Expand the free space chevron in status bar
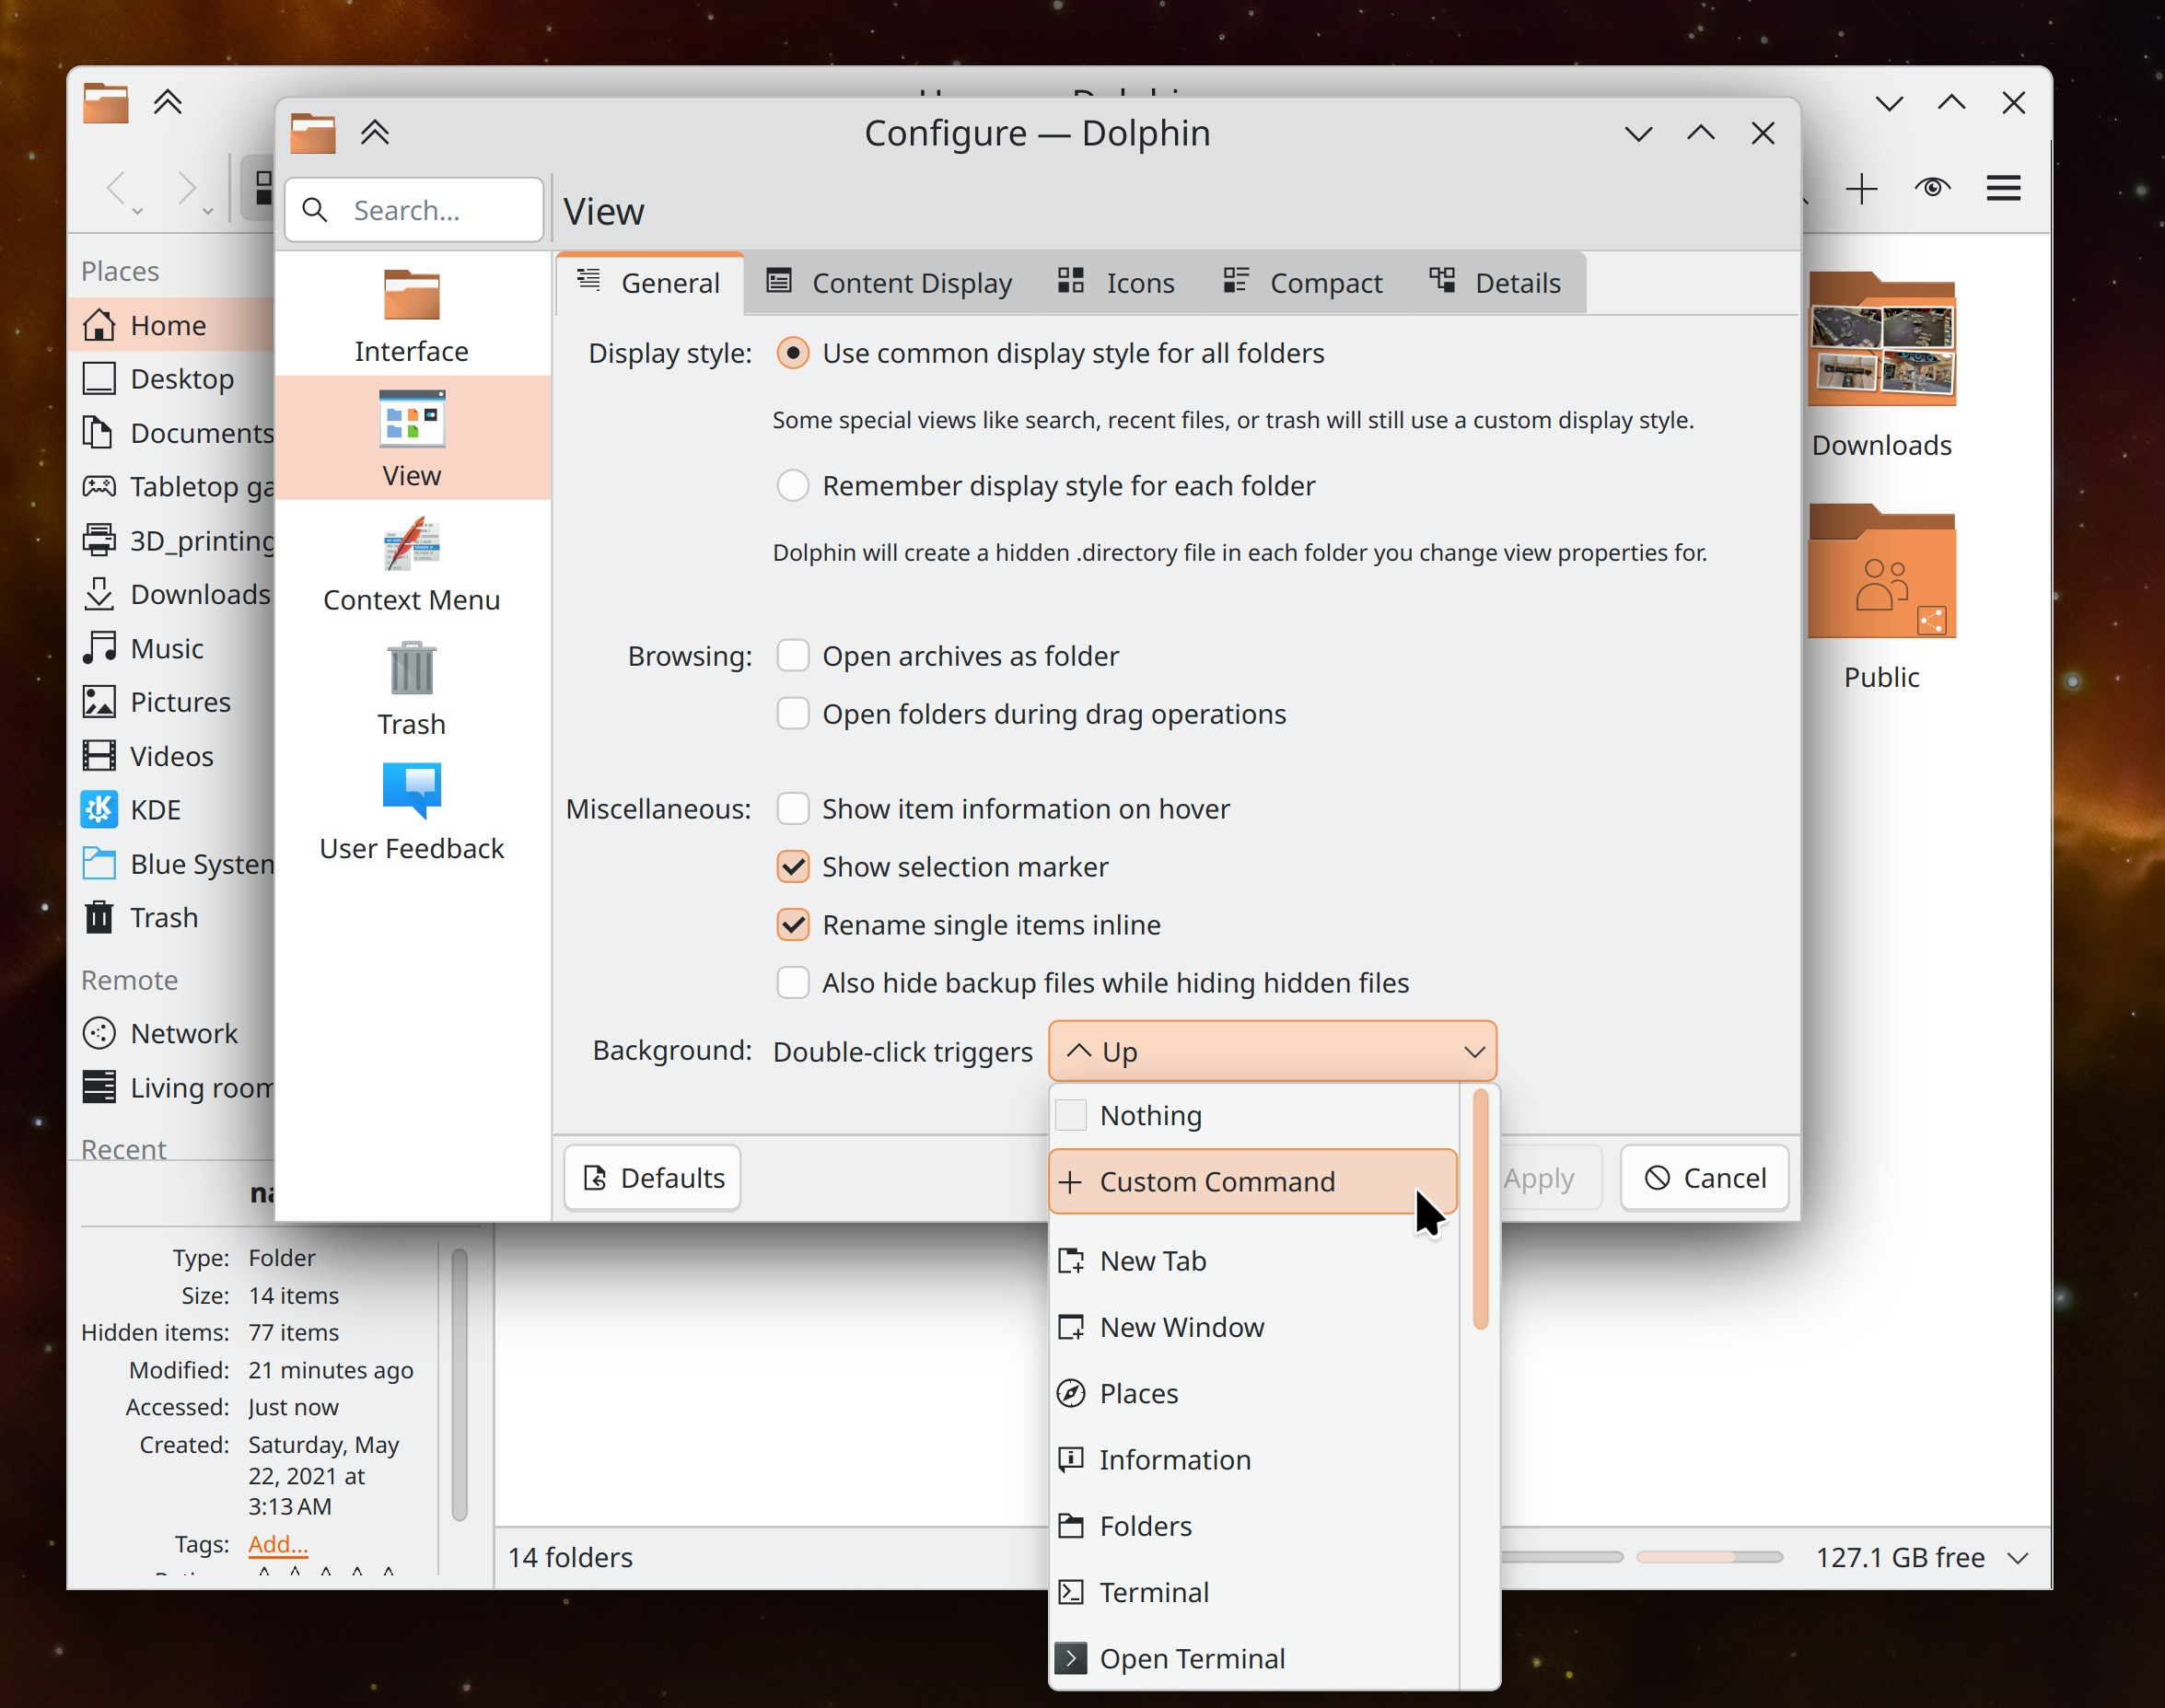The height and width of the screenshot is (1708, 2165). [x=2018, y=1557]
